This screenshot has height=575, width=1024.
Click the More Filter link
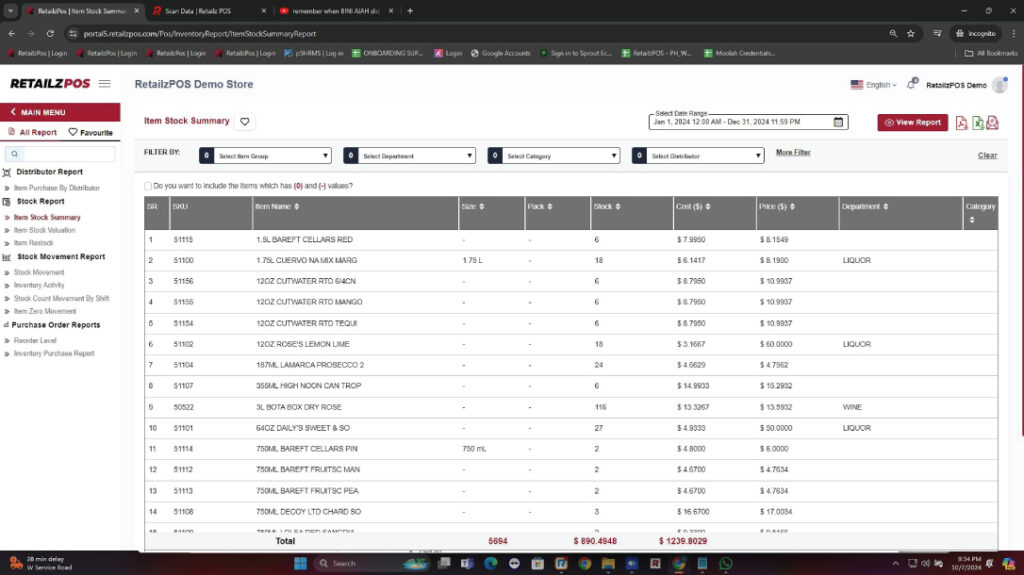tap(793, 153)
